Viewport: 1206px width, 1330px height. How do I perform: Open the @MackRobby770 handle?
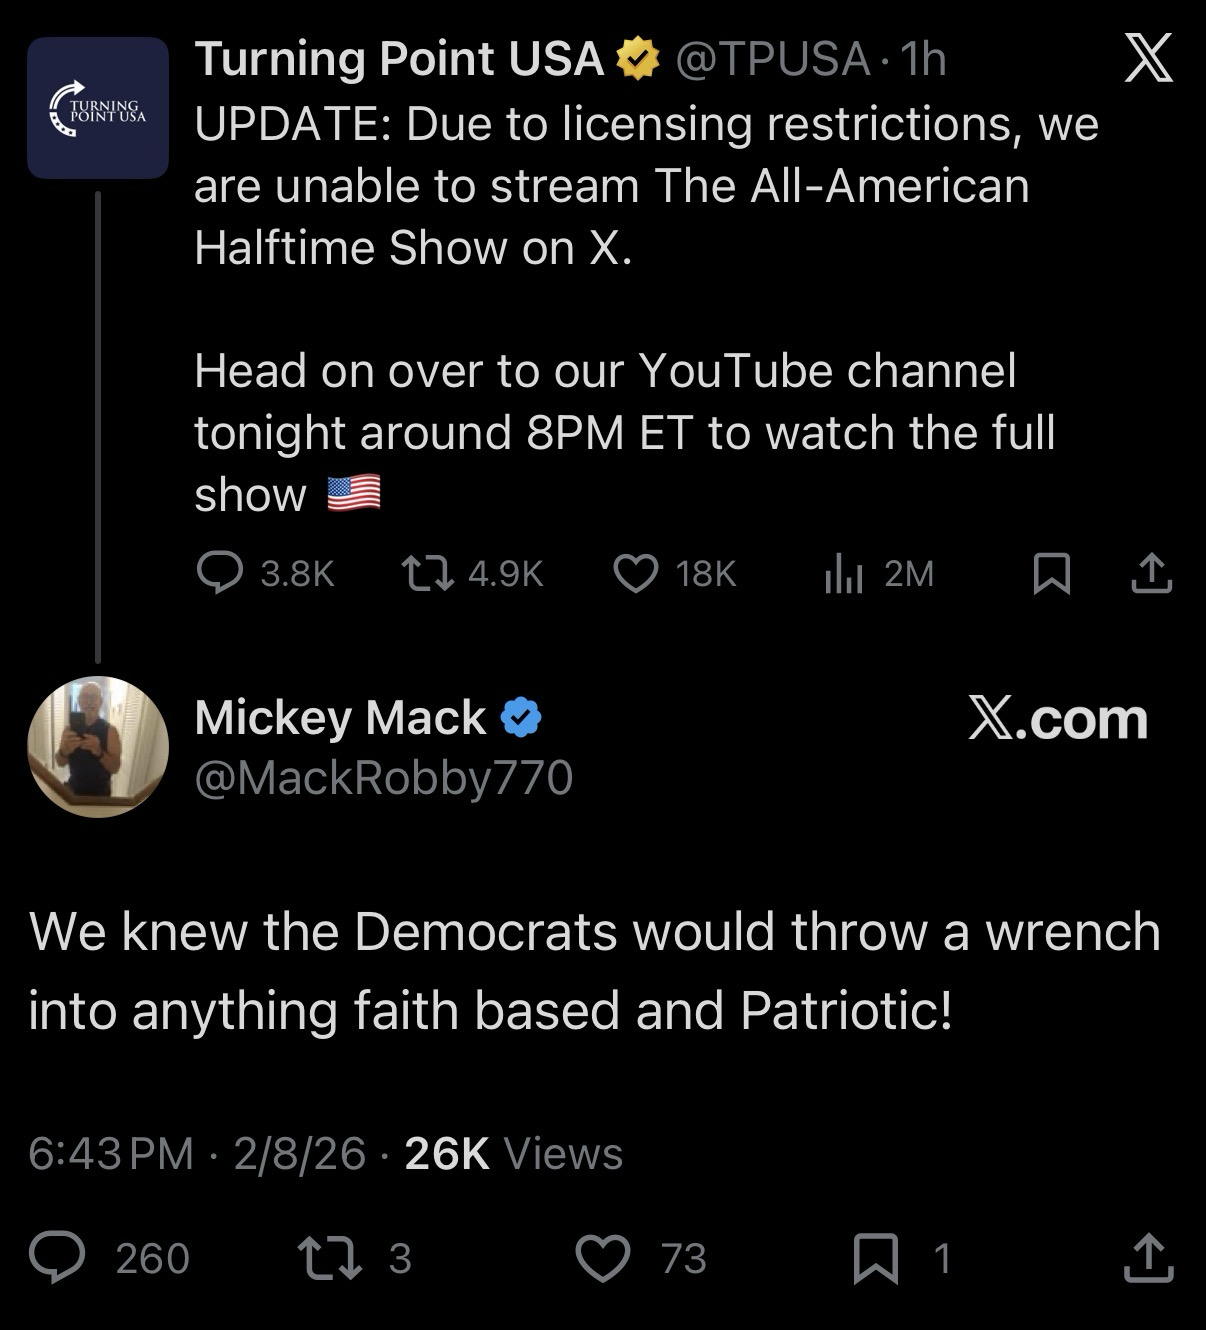pyautogui.click(x=383, y=777)
